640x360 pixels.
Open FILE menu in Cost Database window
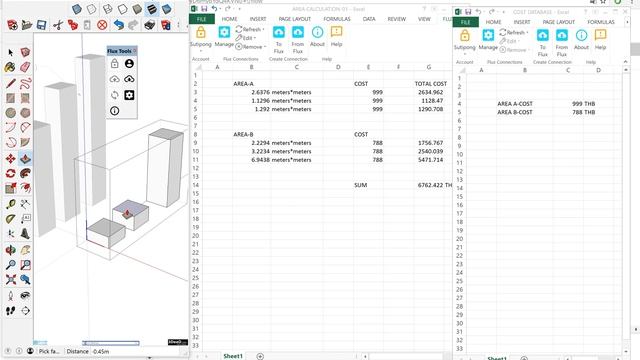(465, 22)
